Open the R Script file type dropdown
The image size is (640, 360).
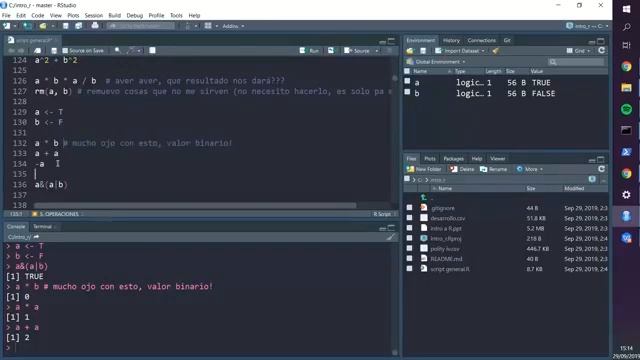tap(385, 214)
